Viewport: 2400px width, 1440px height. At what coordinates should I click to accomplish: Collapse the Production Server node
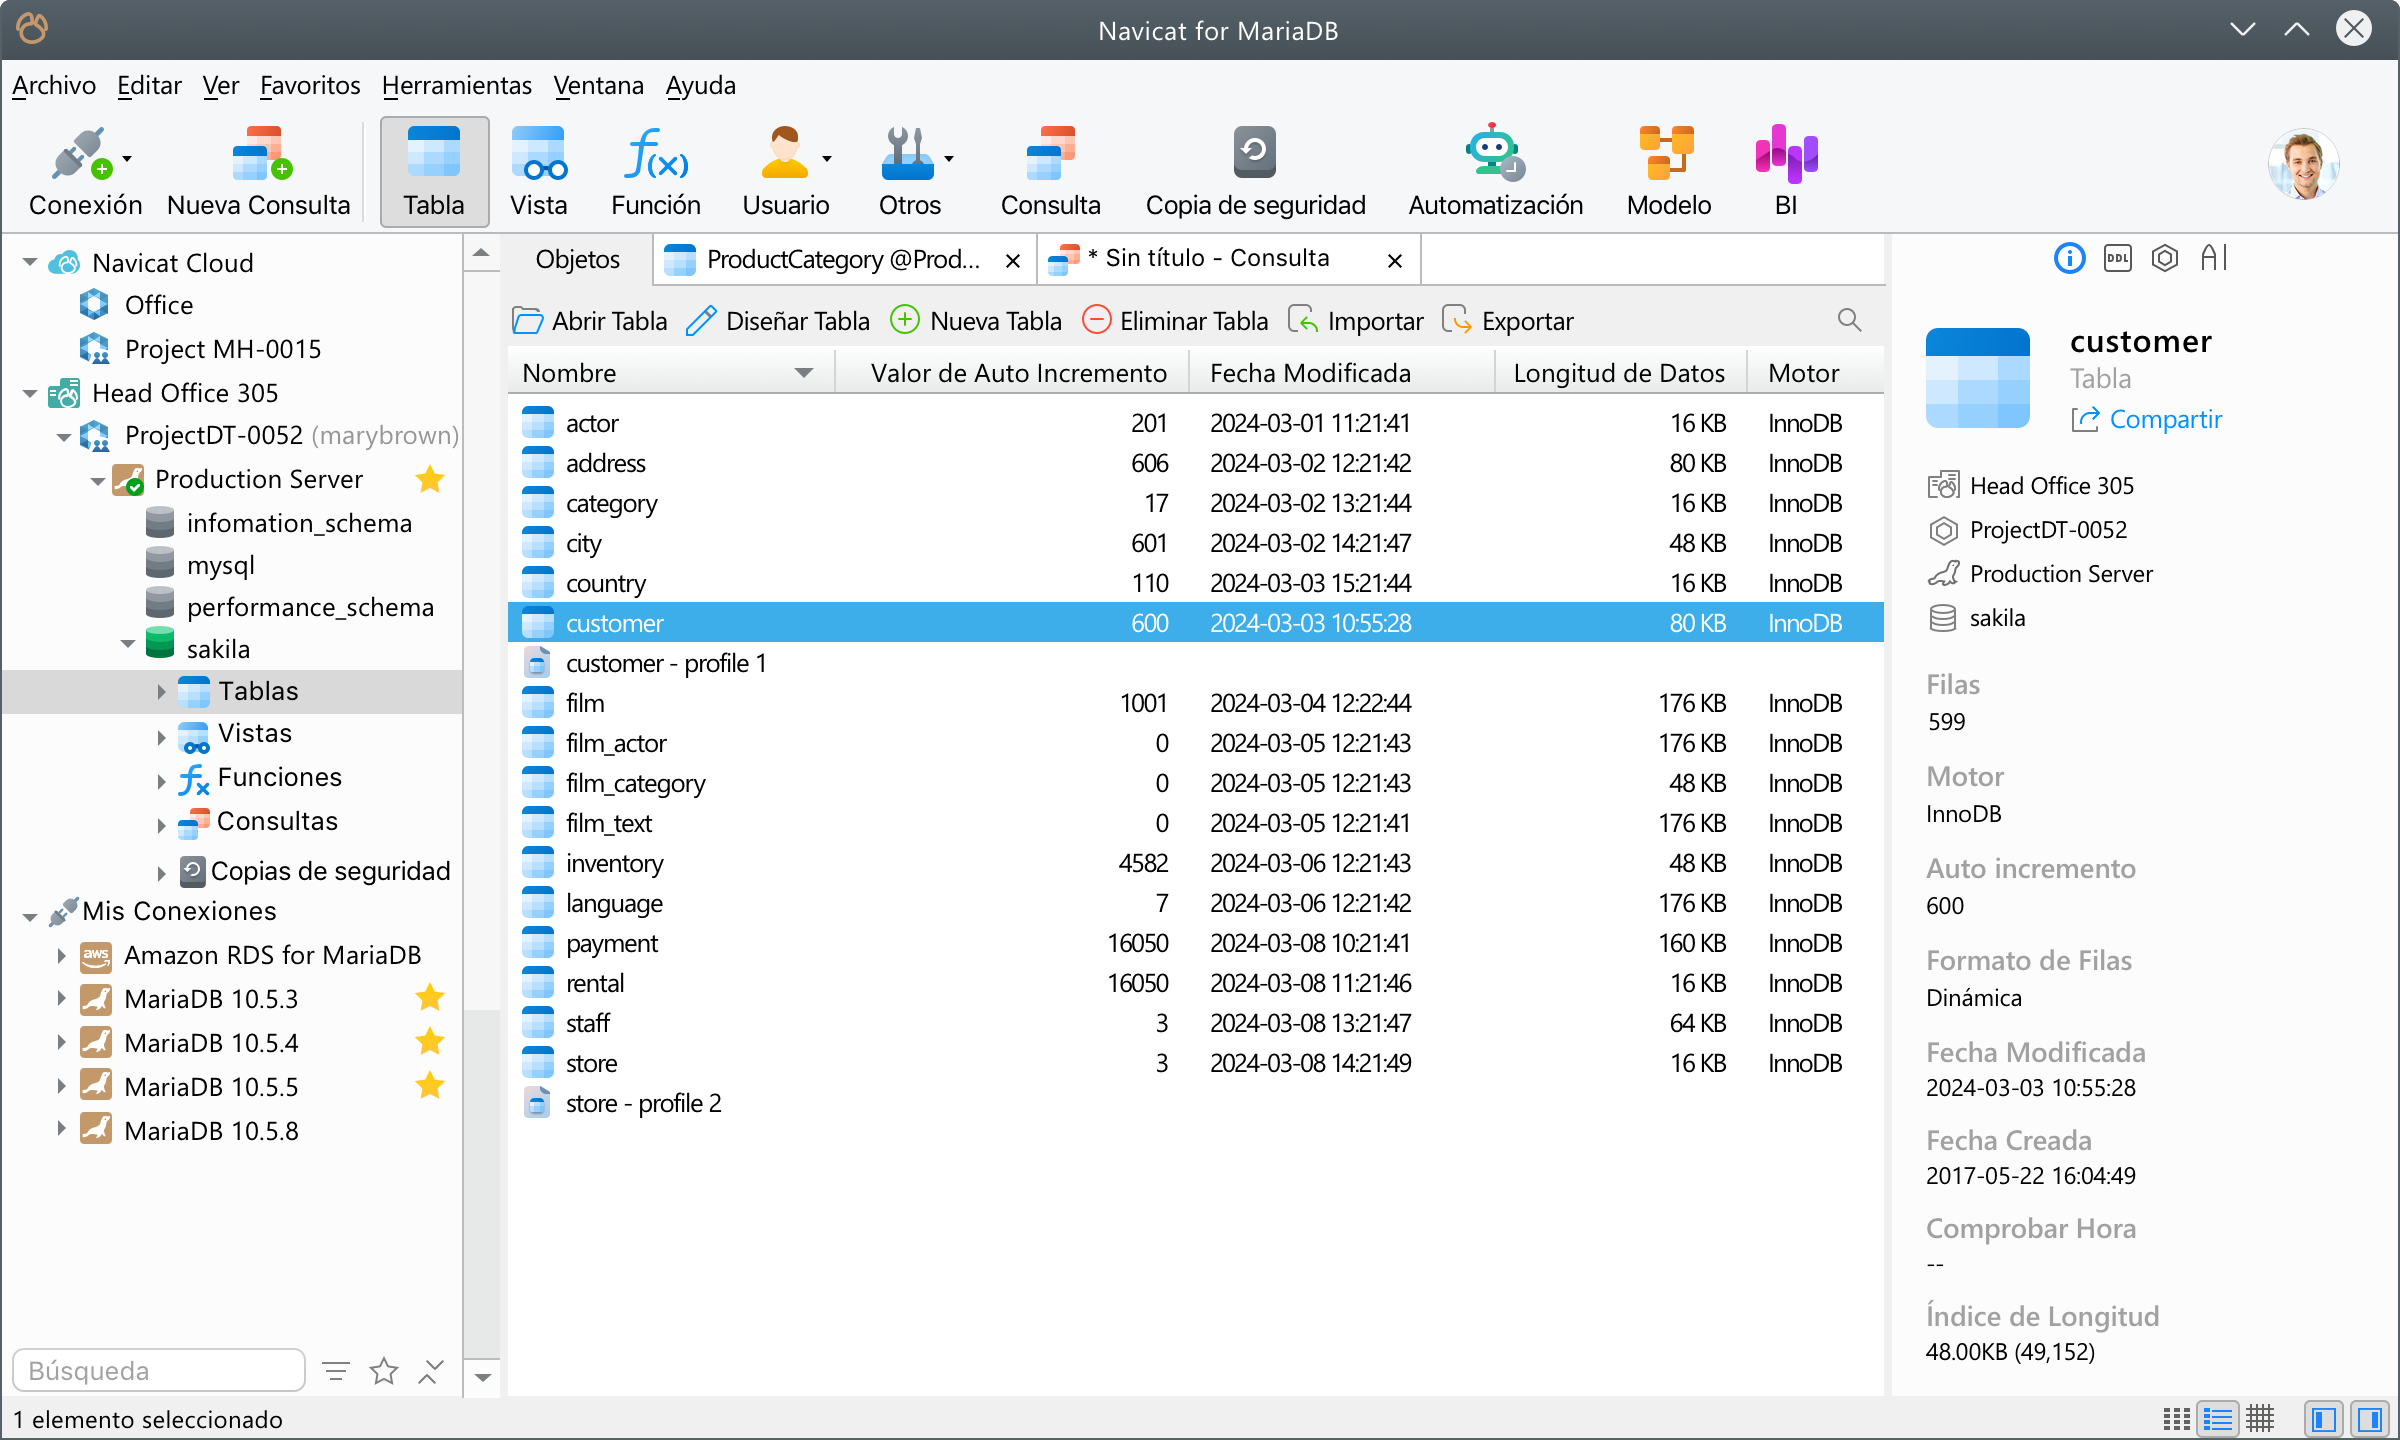click(97, 480)
